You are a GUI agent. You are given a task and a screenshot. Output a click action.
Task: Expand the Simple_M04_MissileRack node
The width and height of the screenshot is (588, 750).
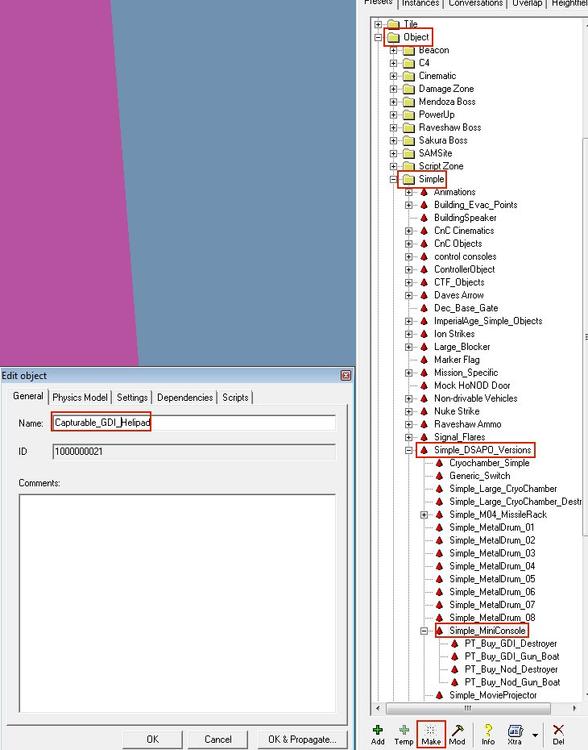click(x=424, y=515)
